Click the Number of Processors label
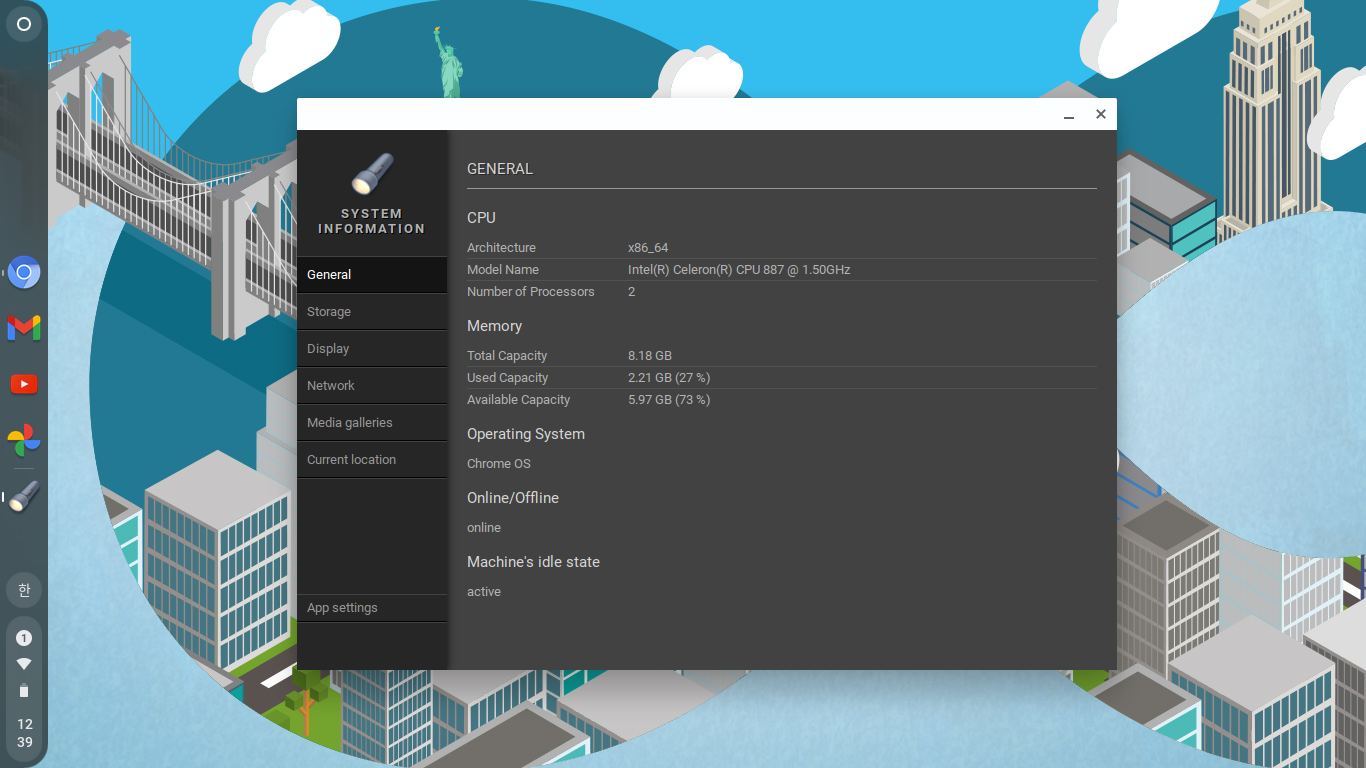The height and width of the screenshot is (768, 1366). 531,292
